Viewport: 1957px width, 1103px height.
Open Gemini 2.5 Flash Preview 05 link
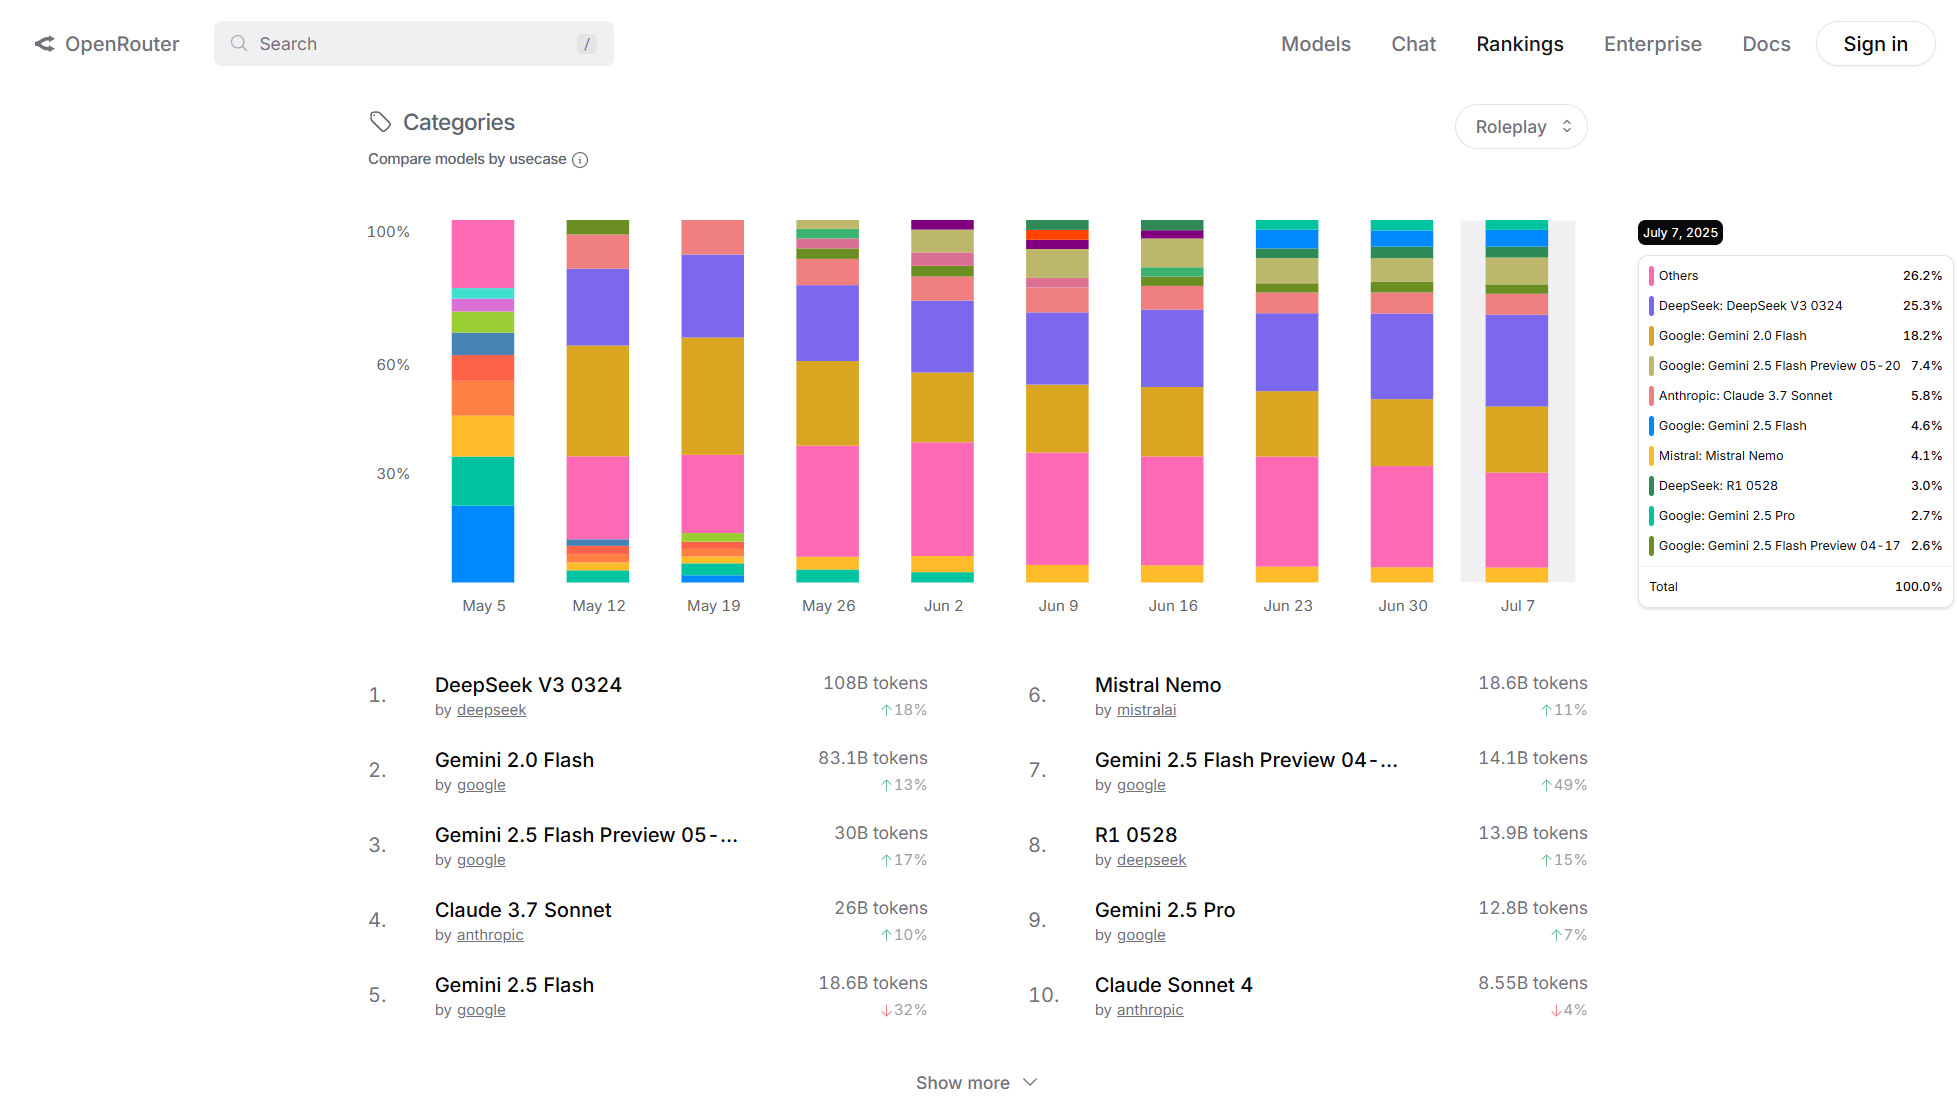tap(586, 835)
